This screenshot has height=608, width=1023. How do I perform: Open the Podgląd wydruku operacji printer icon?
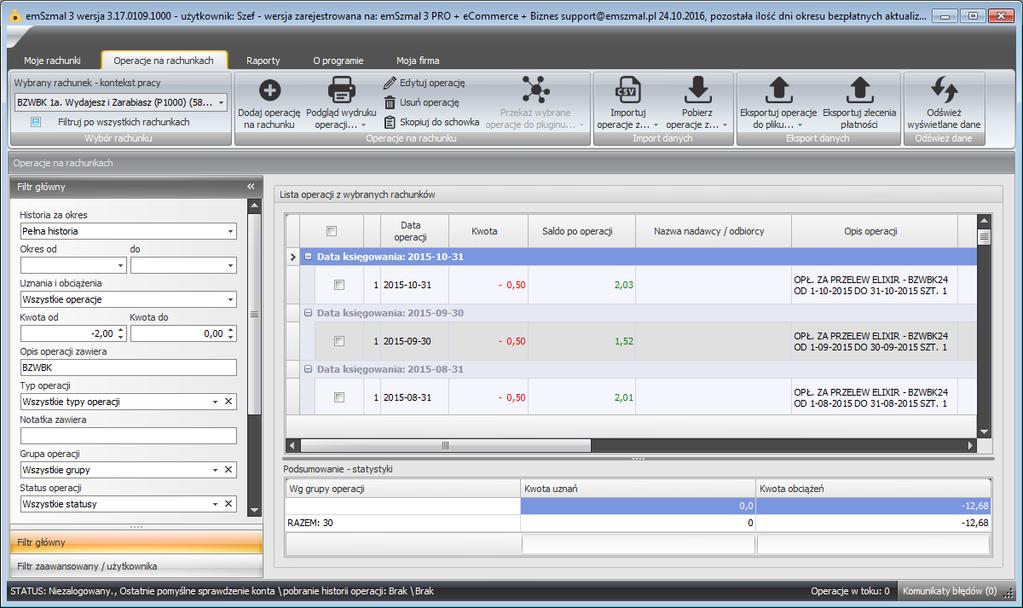click(x=341, y=90)
